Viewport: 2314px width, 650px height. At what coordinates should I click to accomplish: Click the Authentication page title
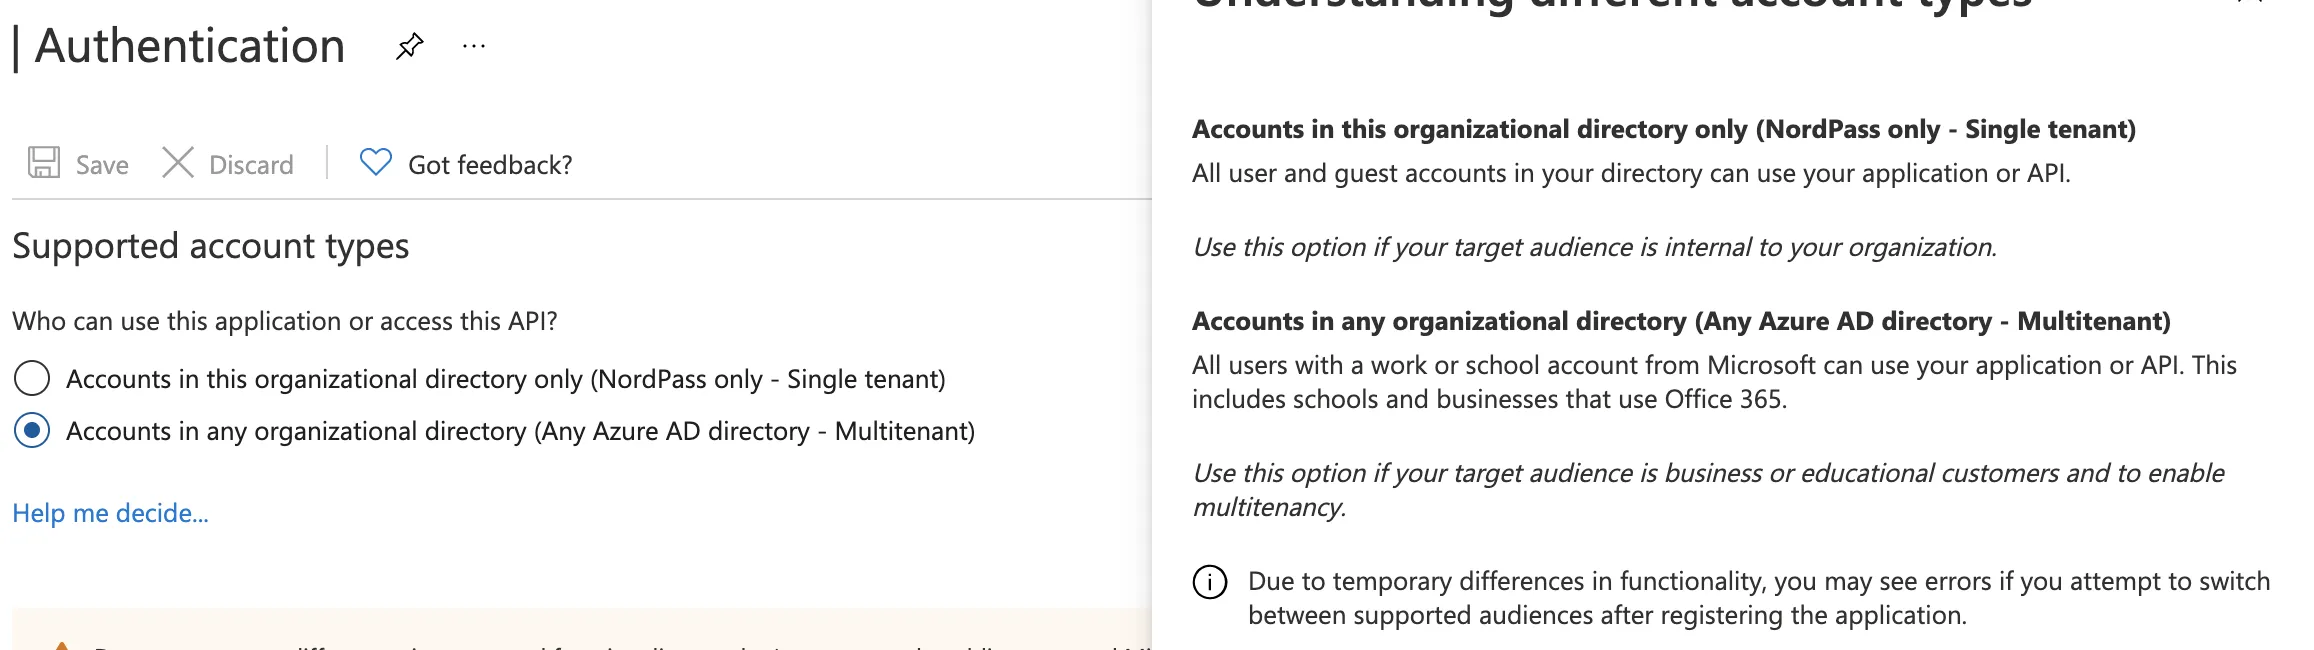click(x=190, y=47)
